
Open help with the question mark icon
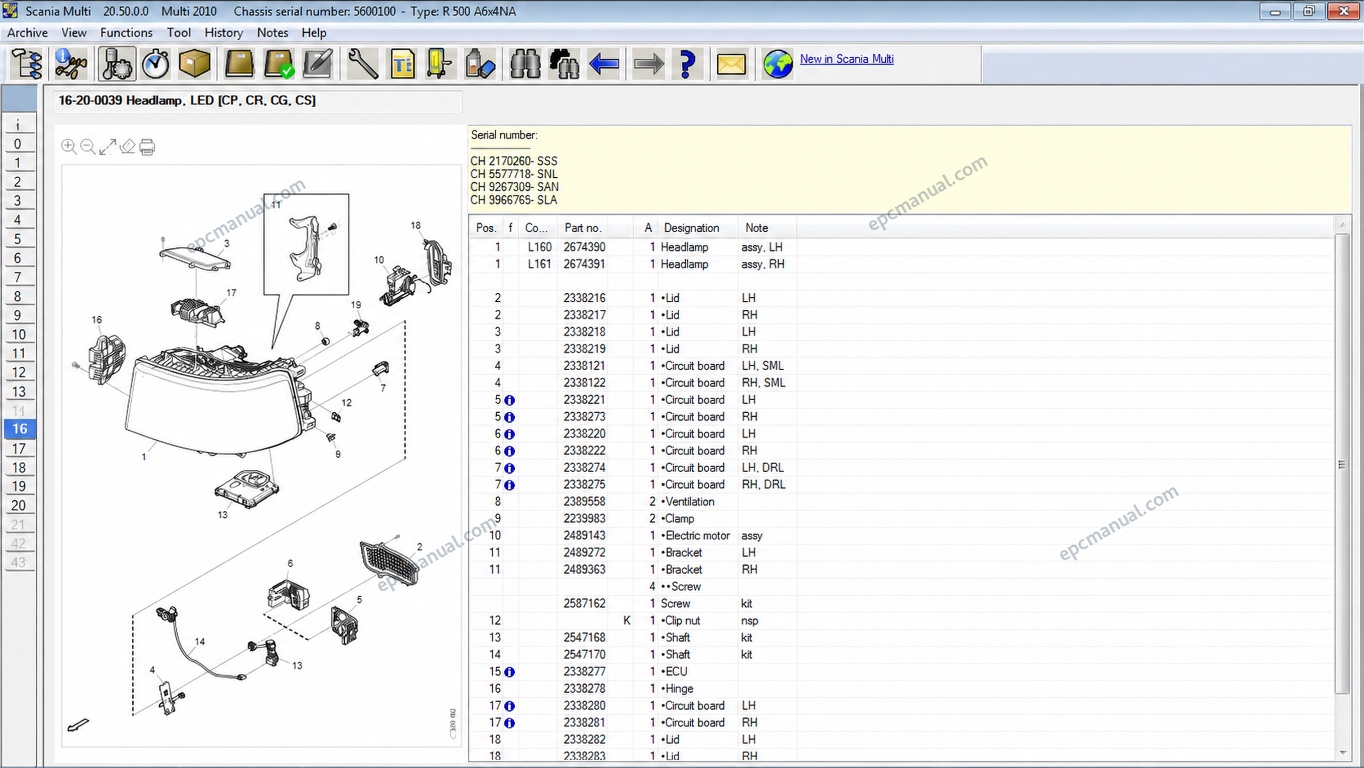click(x=687, y=64)
